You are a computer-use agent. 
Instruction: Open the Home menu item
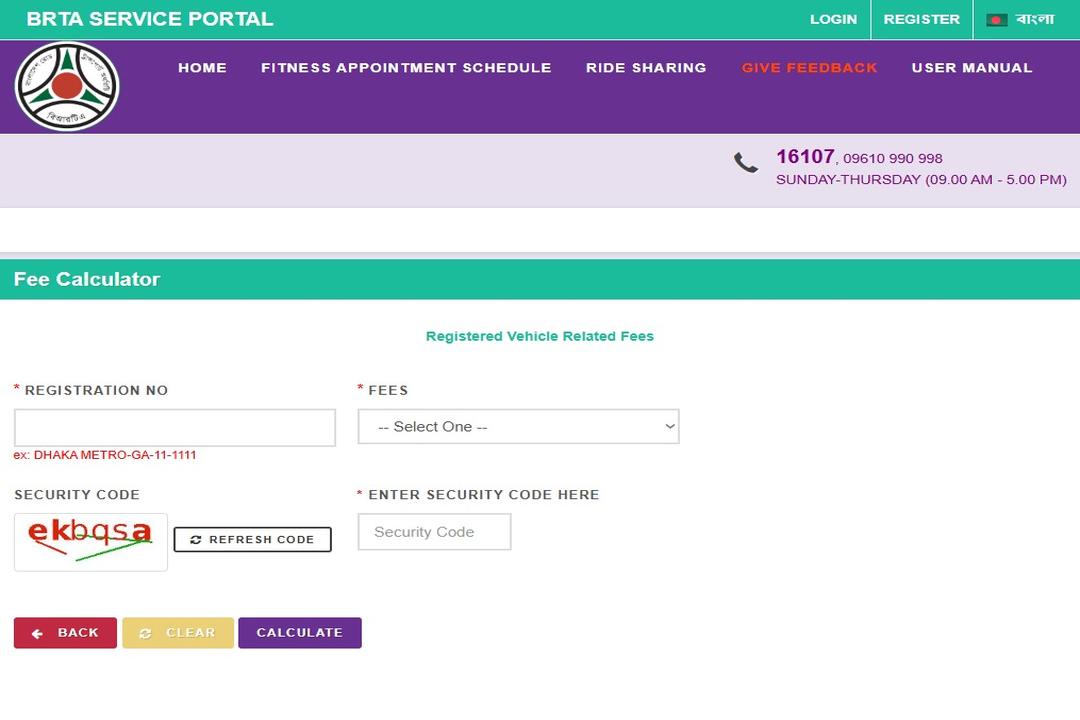click(x=202, y=68)
